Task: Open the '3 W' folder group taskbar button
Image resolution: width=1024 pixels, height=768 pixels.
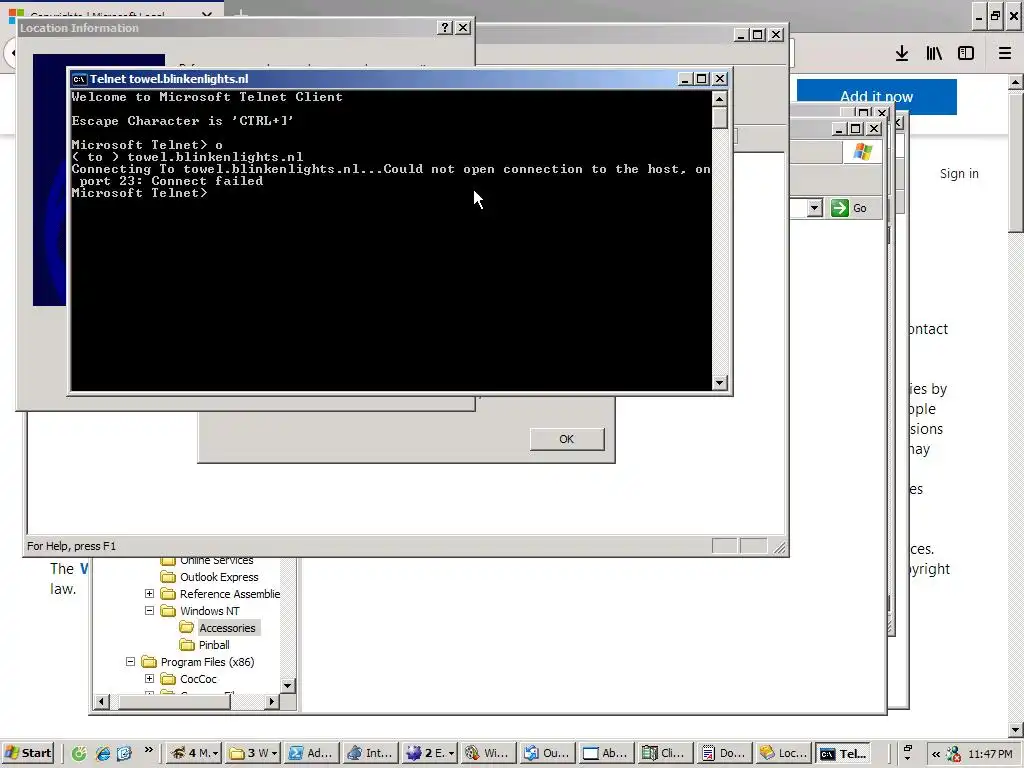Action: pos(253,753)
